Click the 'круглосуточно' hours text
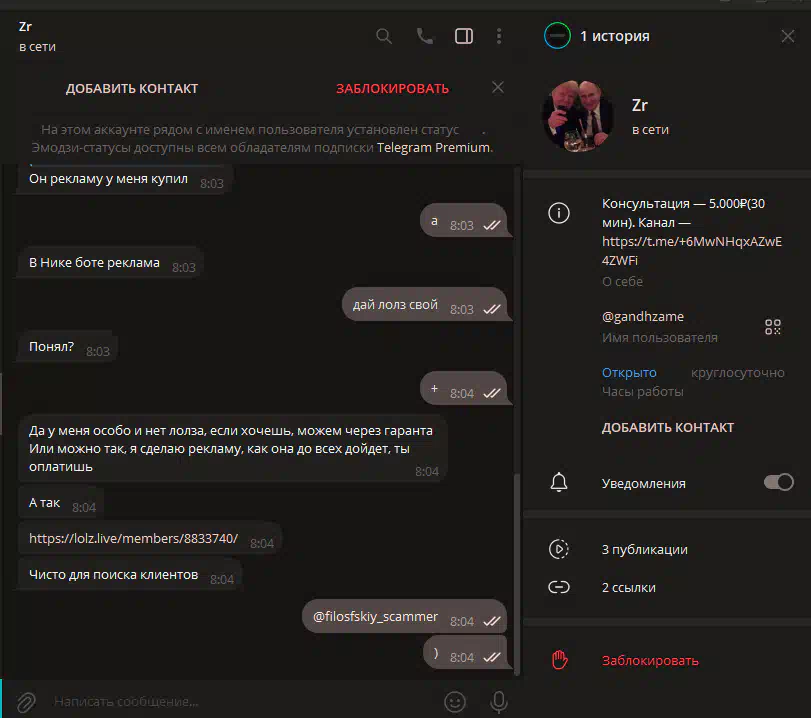 pyautogui.click(x=738, y=372)
